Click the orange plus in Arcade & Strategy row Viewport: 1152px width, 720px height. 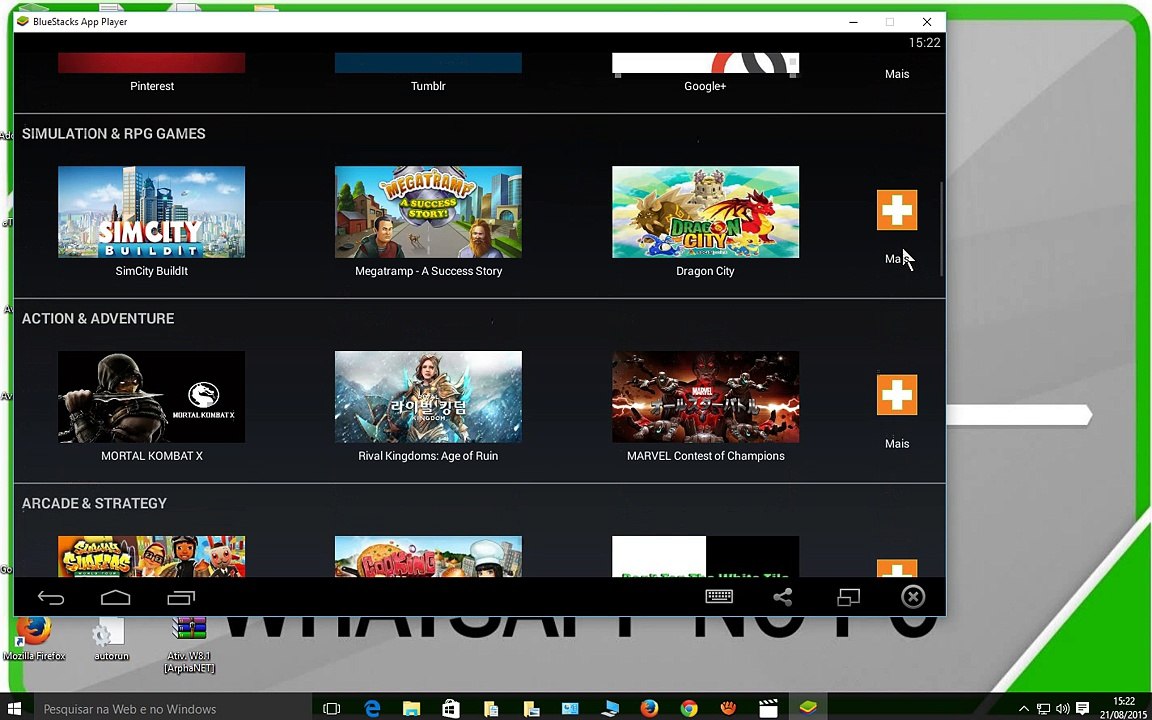click(897, 568)
